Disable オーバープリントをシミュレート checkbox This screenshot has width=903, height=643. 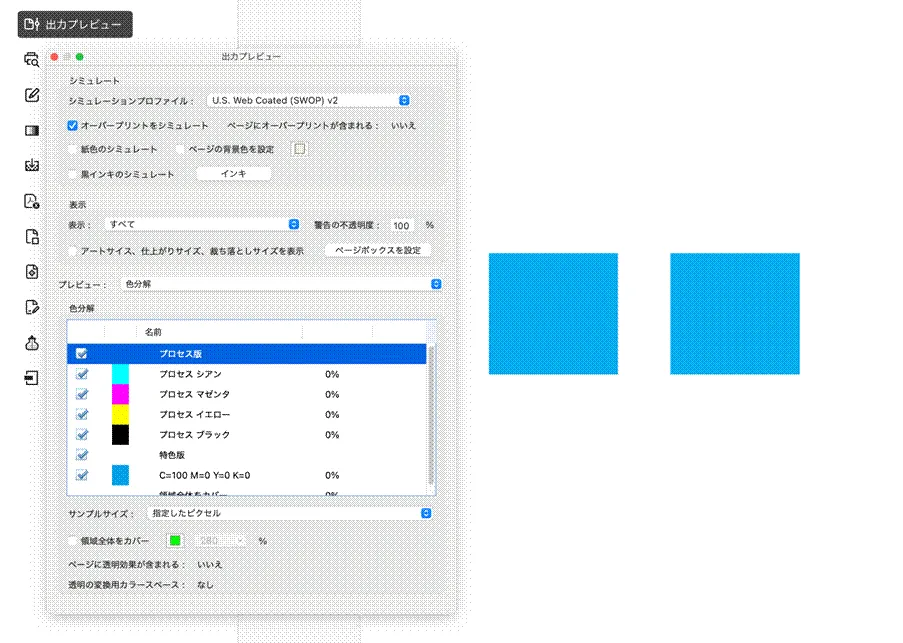point(71,125)
